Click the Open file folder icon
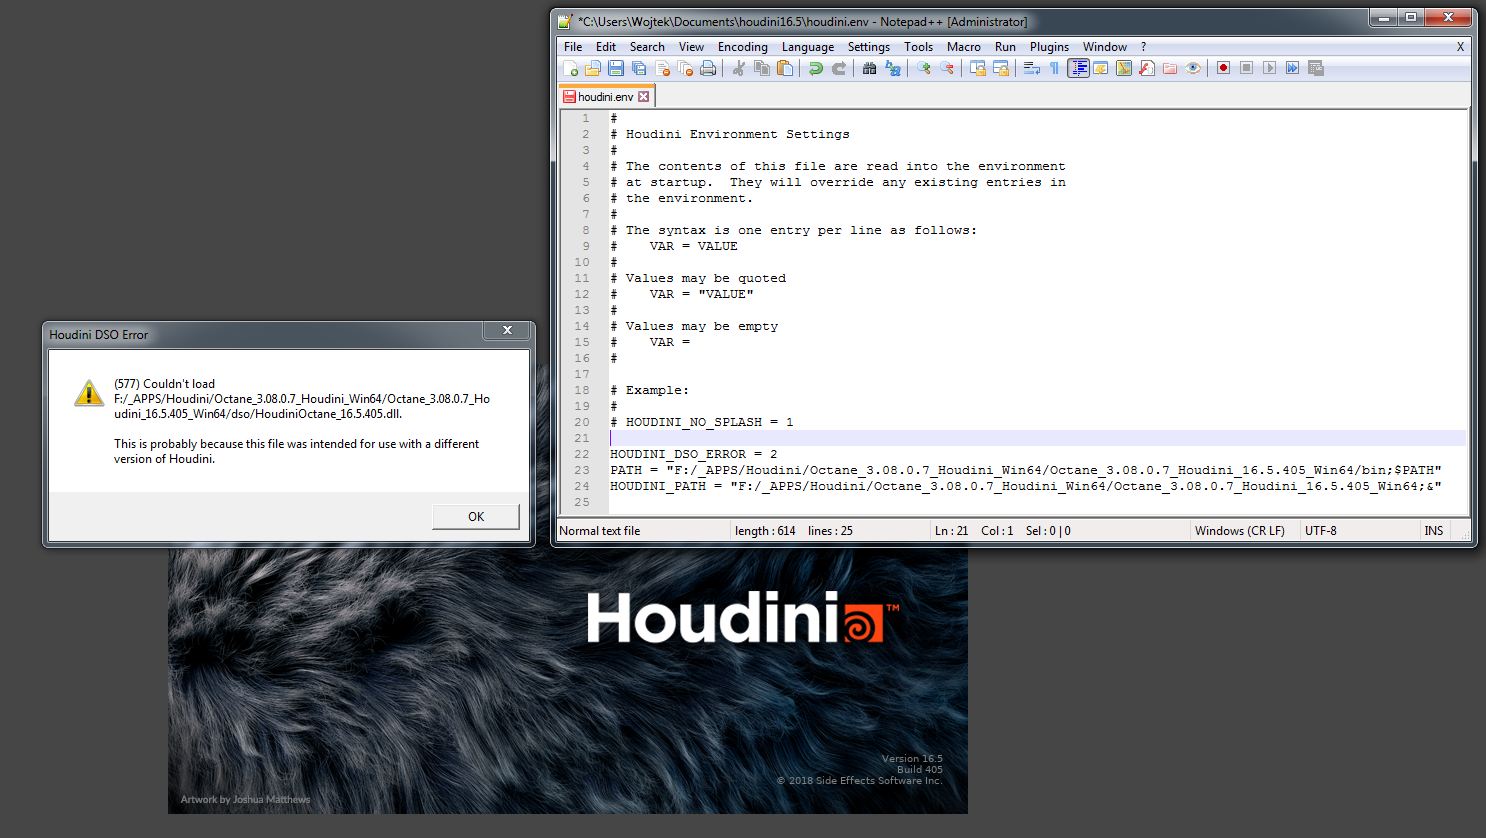The height and width of the screenshot is (838, 1486). click(593, 68)
